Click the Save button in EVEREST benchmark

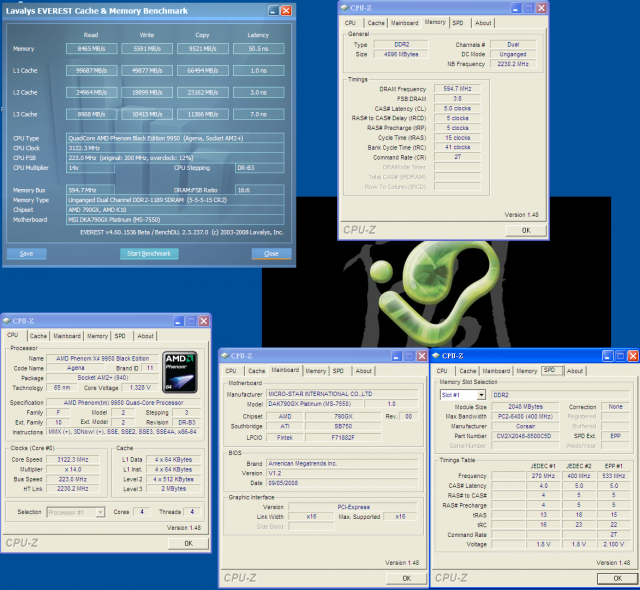pyautogui.click(x=27, y=254)
